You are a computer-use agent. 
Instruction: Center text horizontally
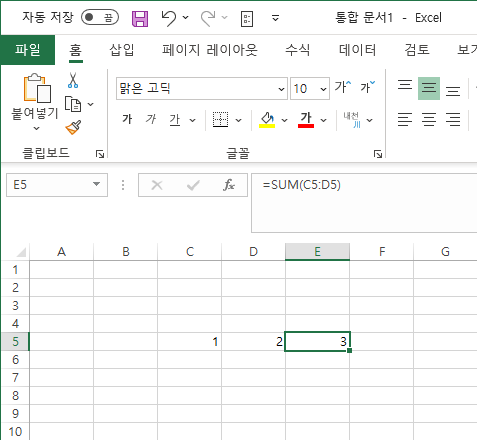429,119
